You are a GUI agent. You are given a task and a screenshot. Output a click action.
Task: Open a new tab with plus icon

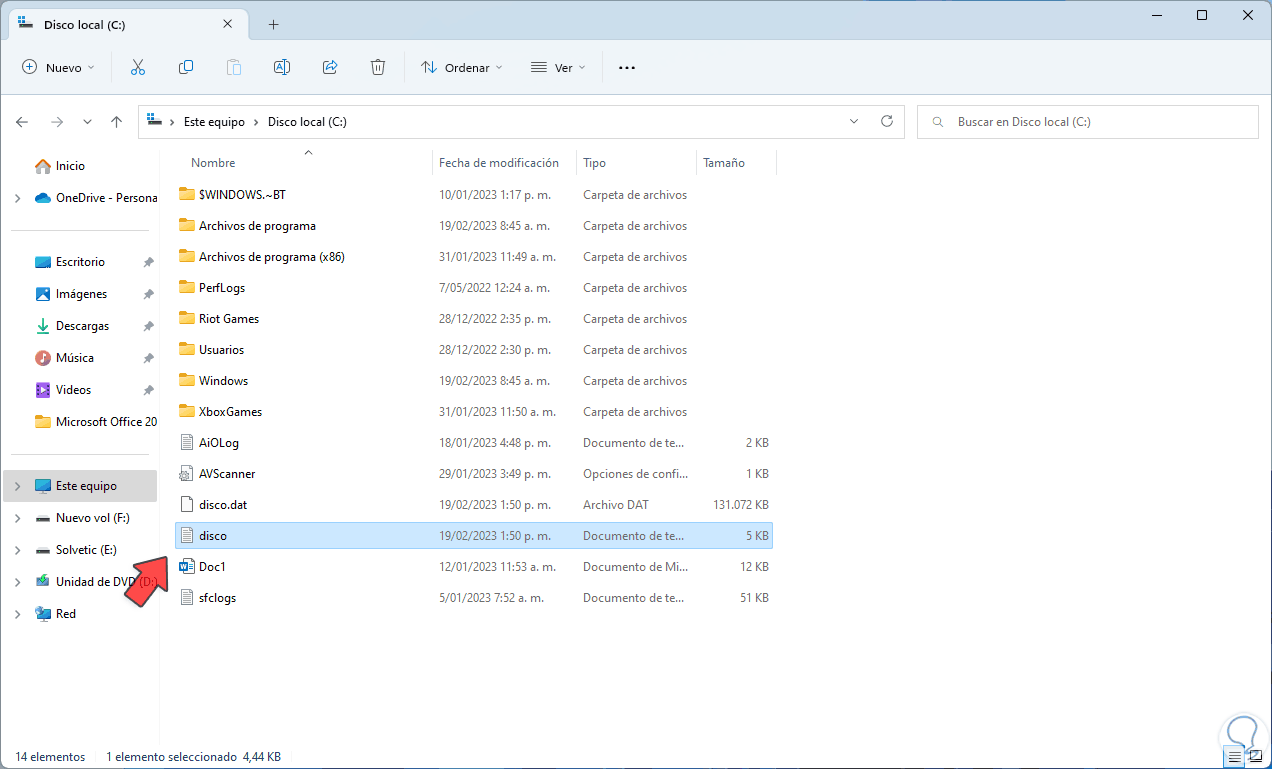click(274, 24)
